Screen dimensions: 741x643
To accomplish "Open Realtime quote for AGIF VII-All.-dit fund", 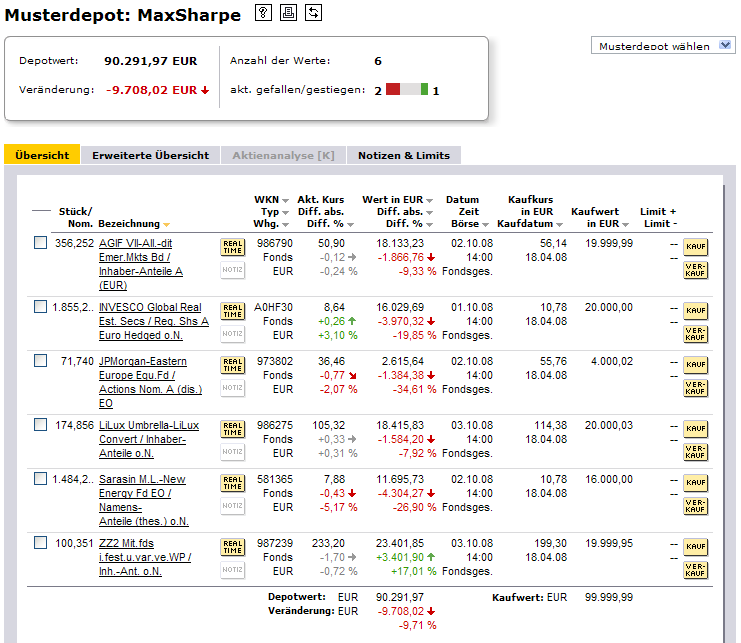I will (232, 248).
